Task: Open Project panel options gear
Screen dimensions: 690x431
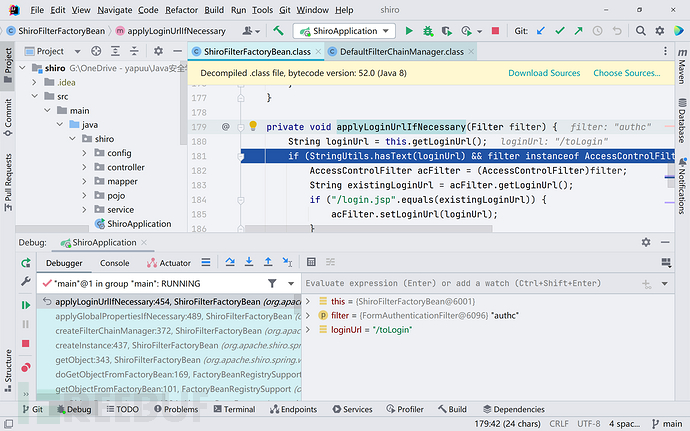Action: pos(158,52)
